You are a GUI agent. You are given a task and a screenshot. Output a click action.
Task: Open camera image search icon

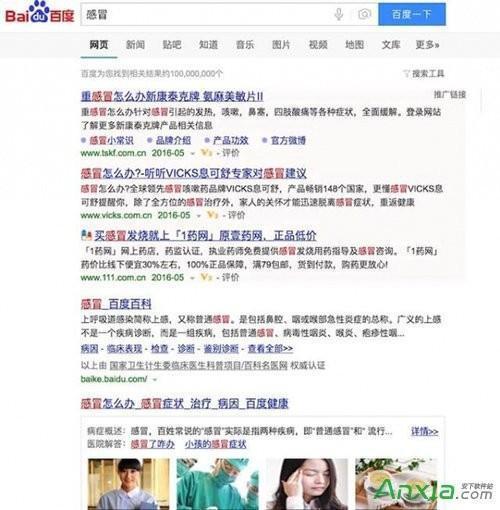click(x=364, y=14)
